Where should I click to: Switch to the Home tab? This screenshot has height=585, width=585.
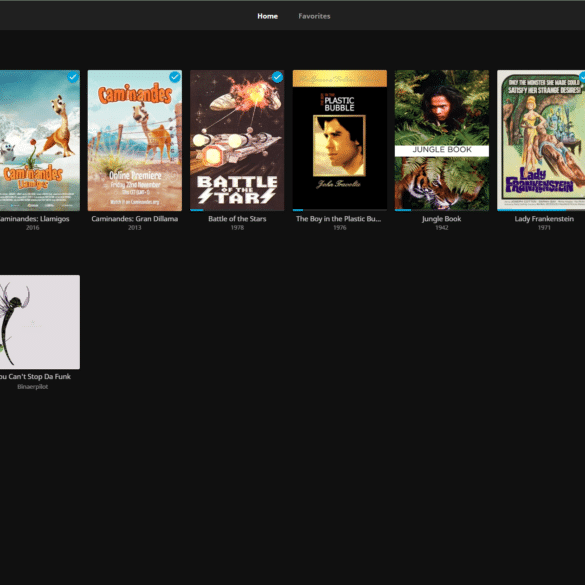pos(267,16)
